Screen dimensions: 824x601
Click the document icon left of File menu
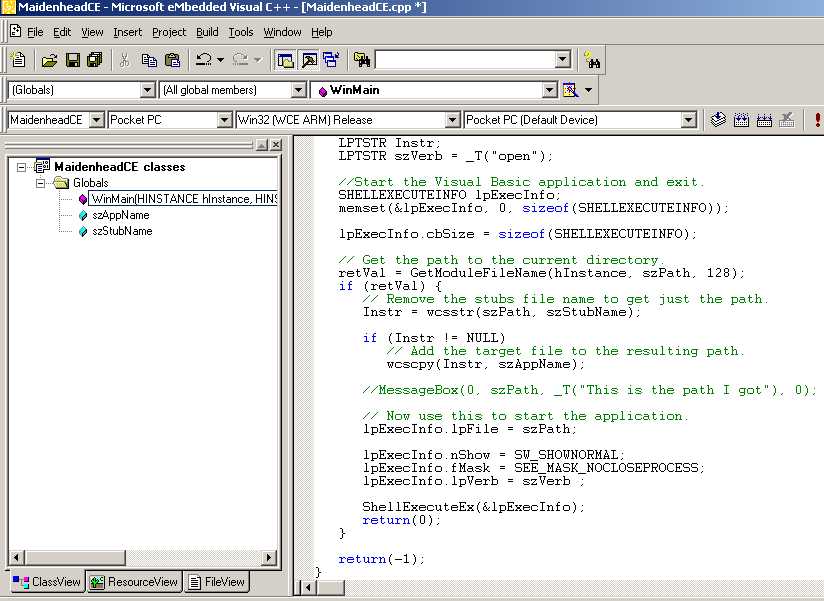pyautogui.click(x=16, y=32)
